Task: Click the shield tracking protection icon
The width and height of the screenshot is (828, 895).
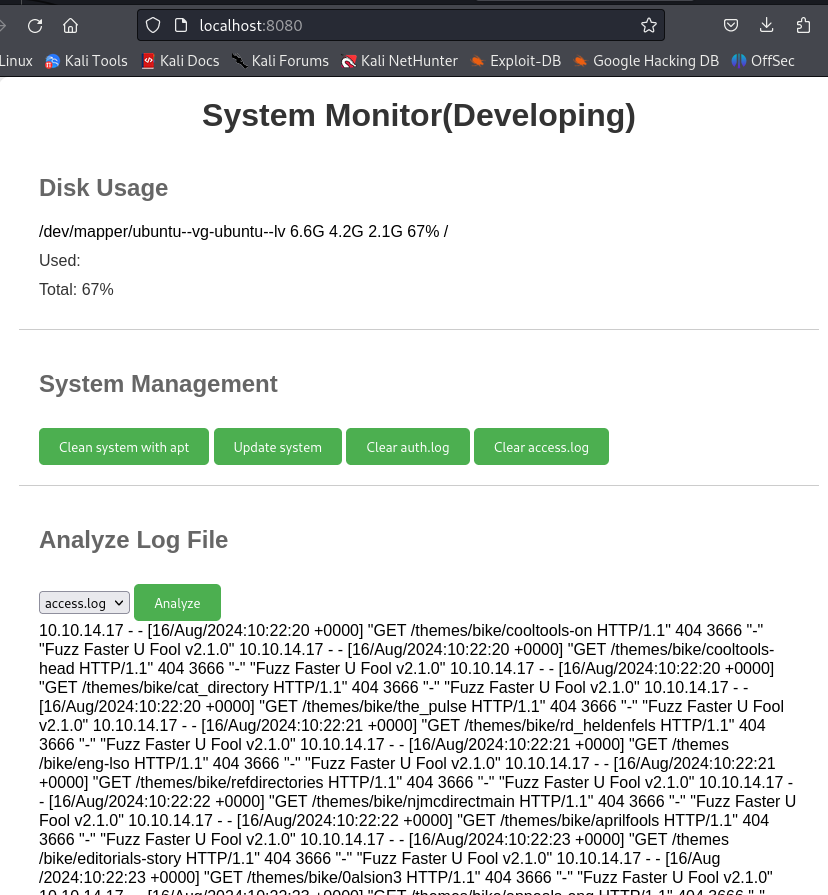Action: [x=153, y=25]
